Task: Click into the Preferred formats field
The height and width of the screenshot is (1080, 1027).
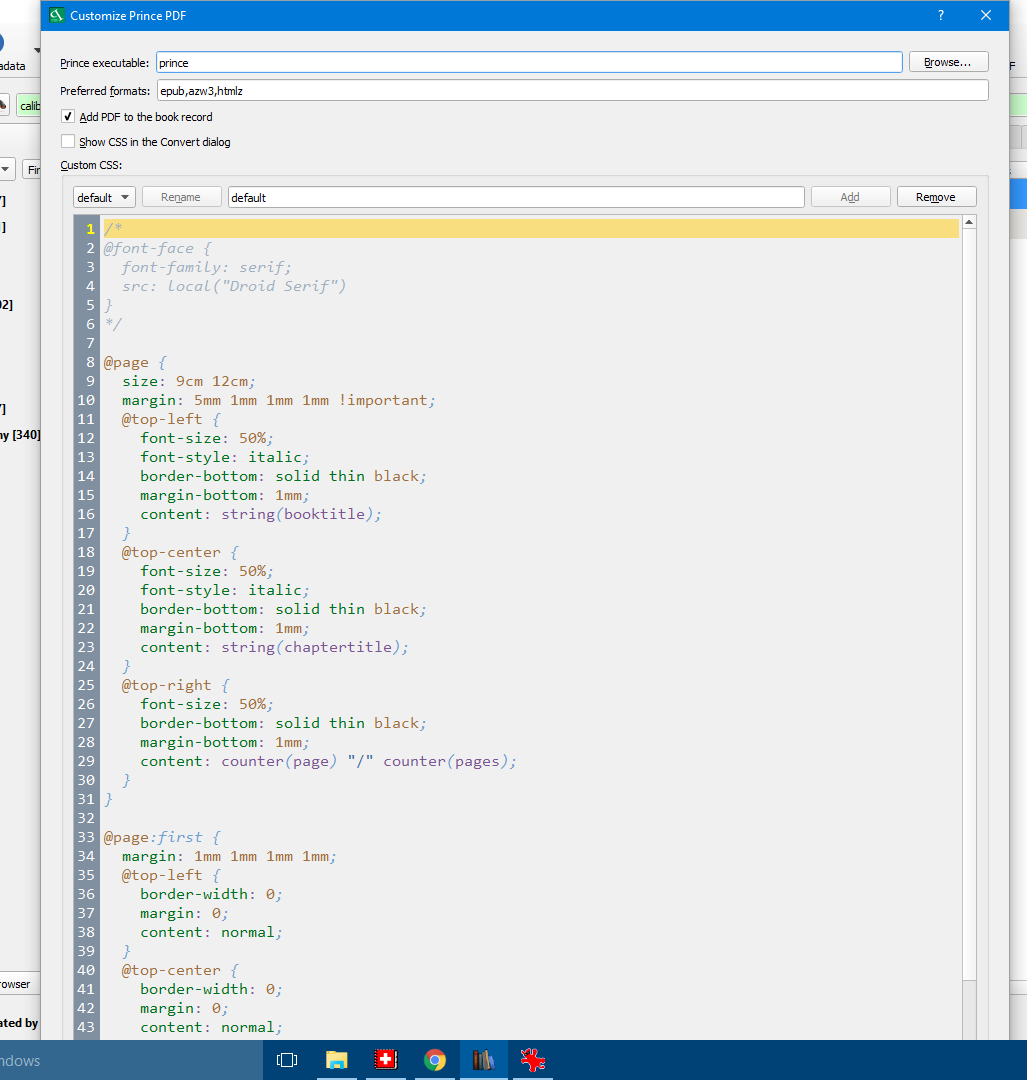Action: [x=570, y=91]
